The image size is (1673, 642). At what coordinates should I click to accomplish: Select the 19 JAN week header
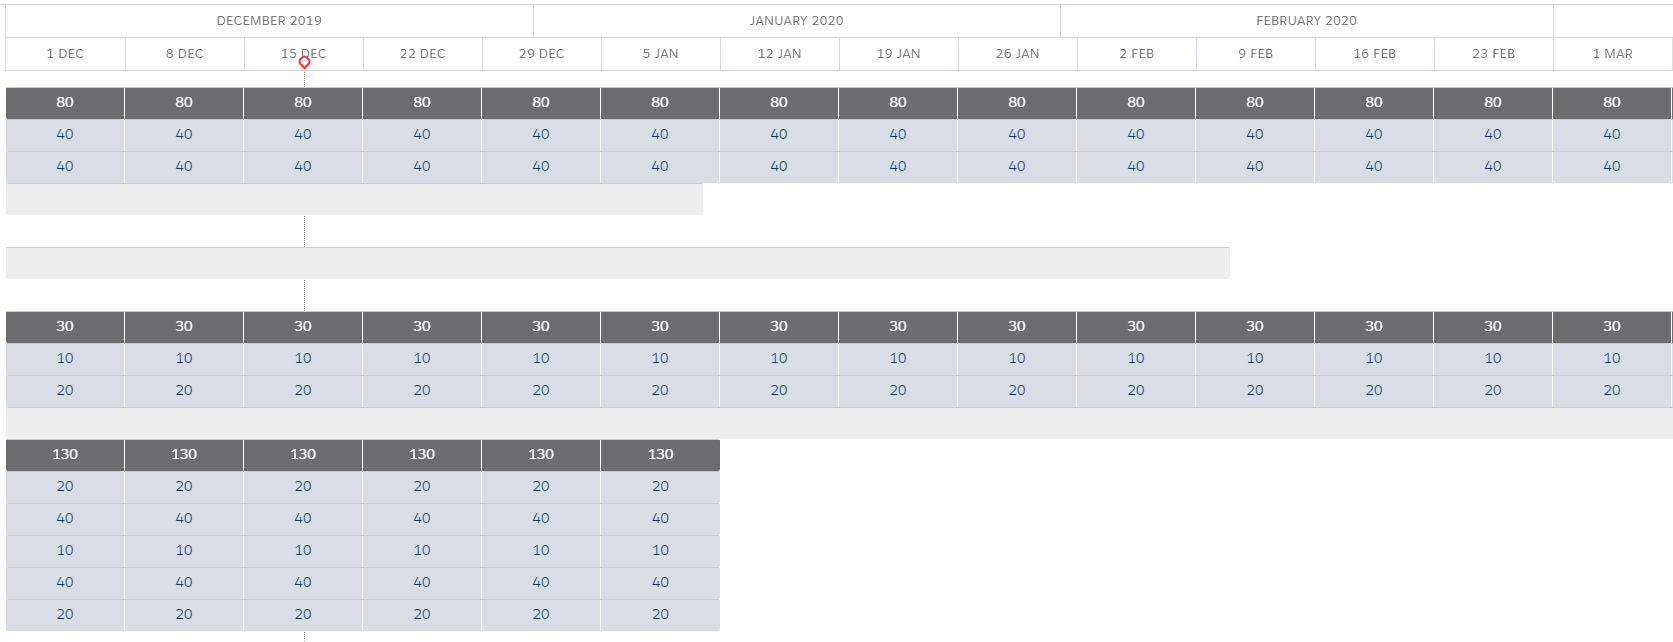click(x=898, y=54)
